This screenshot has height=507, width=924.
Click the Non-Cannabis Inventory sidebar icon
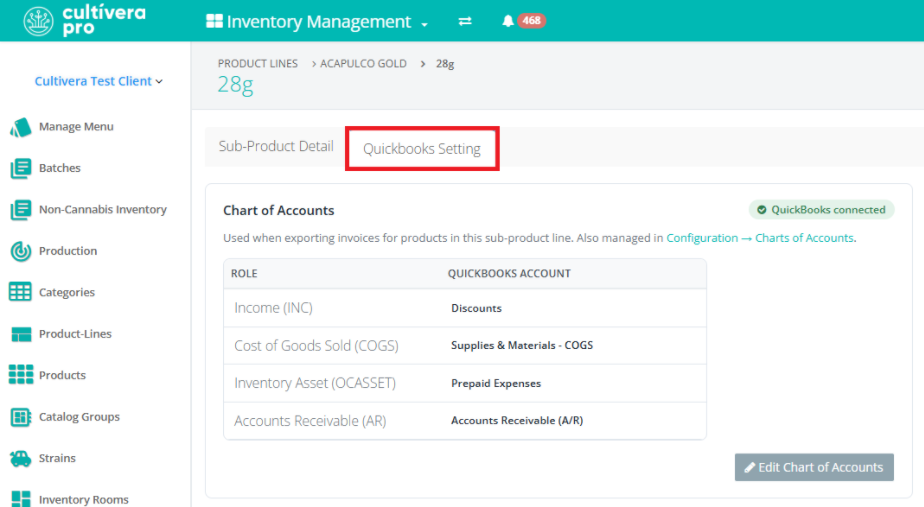point(21,209)
